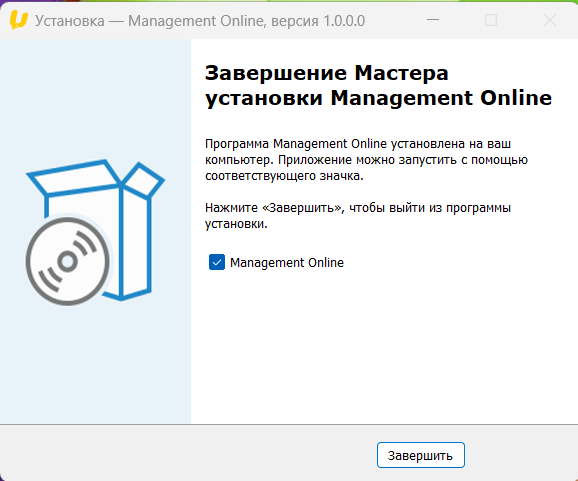Uncheck the Management Online launch checkbox
578x481 pixels.
[217, 262]
